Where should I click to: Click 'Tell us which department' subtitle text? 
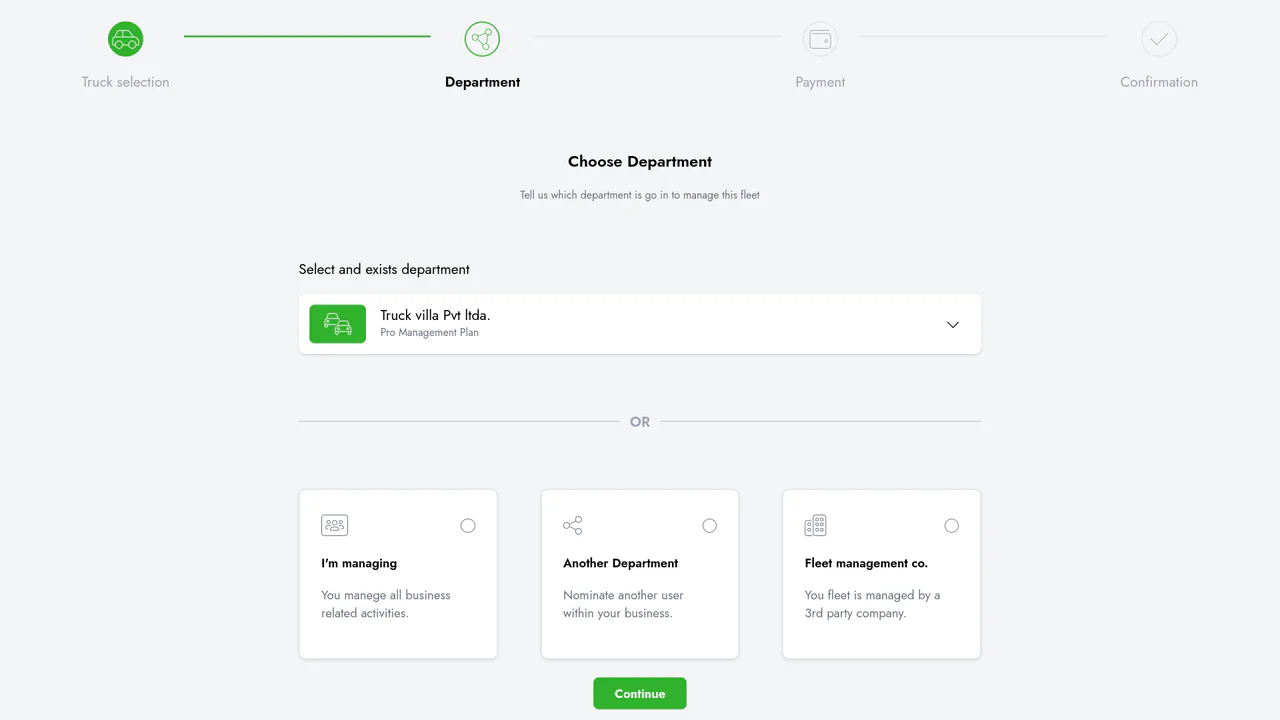pyautogui.click(x=640, y=195)
